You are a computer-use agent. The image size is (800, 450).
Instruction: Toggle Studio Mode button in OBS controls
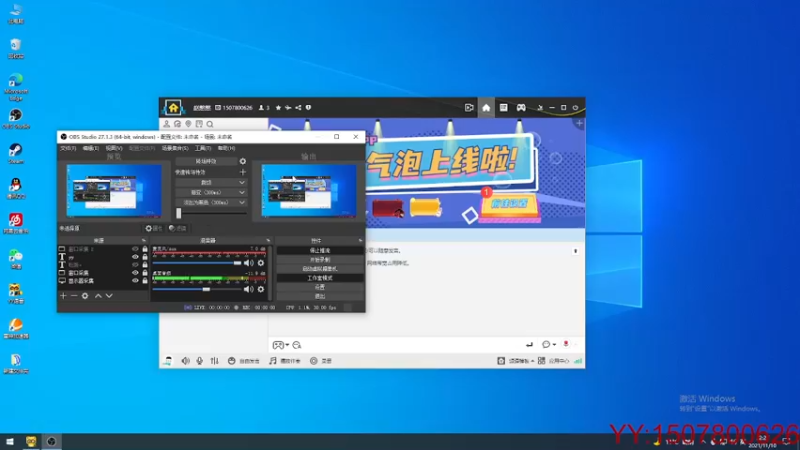pos(320,278)
